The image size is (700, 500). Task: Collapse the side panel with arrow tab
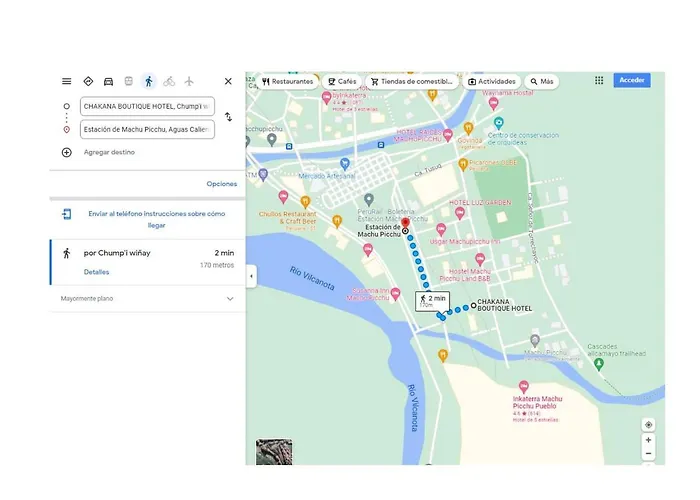click(x=251, y=276)
